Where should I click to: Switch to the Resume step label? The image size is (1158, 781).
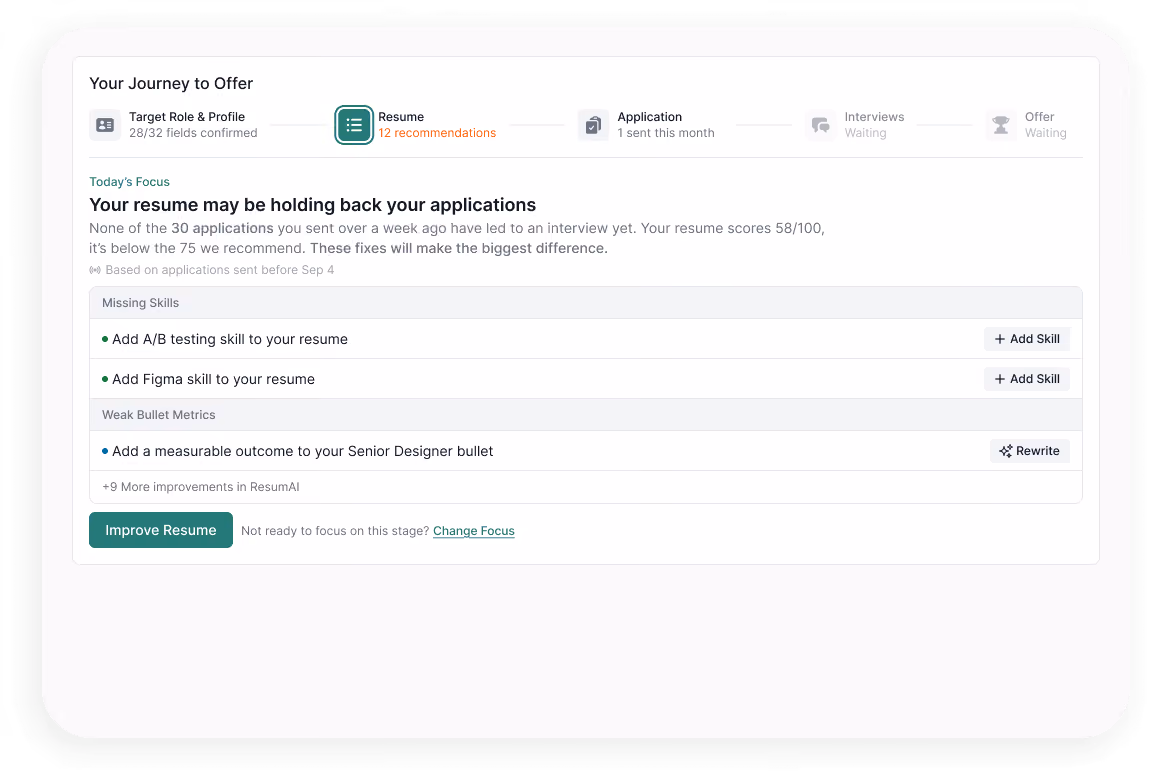point(401,117)
